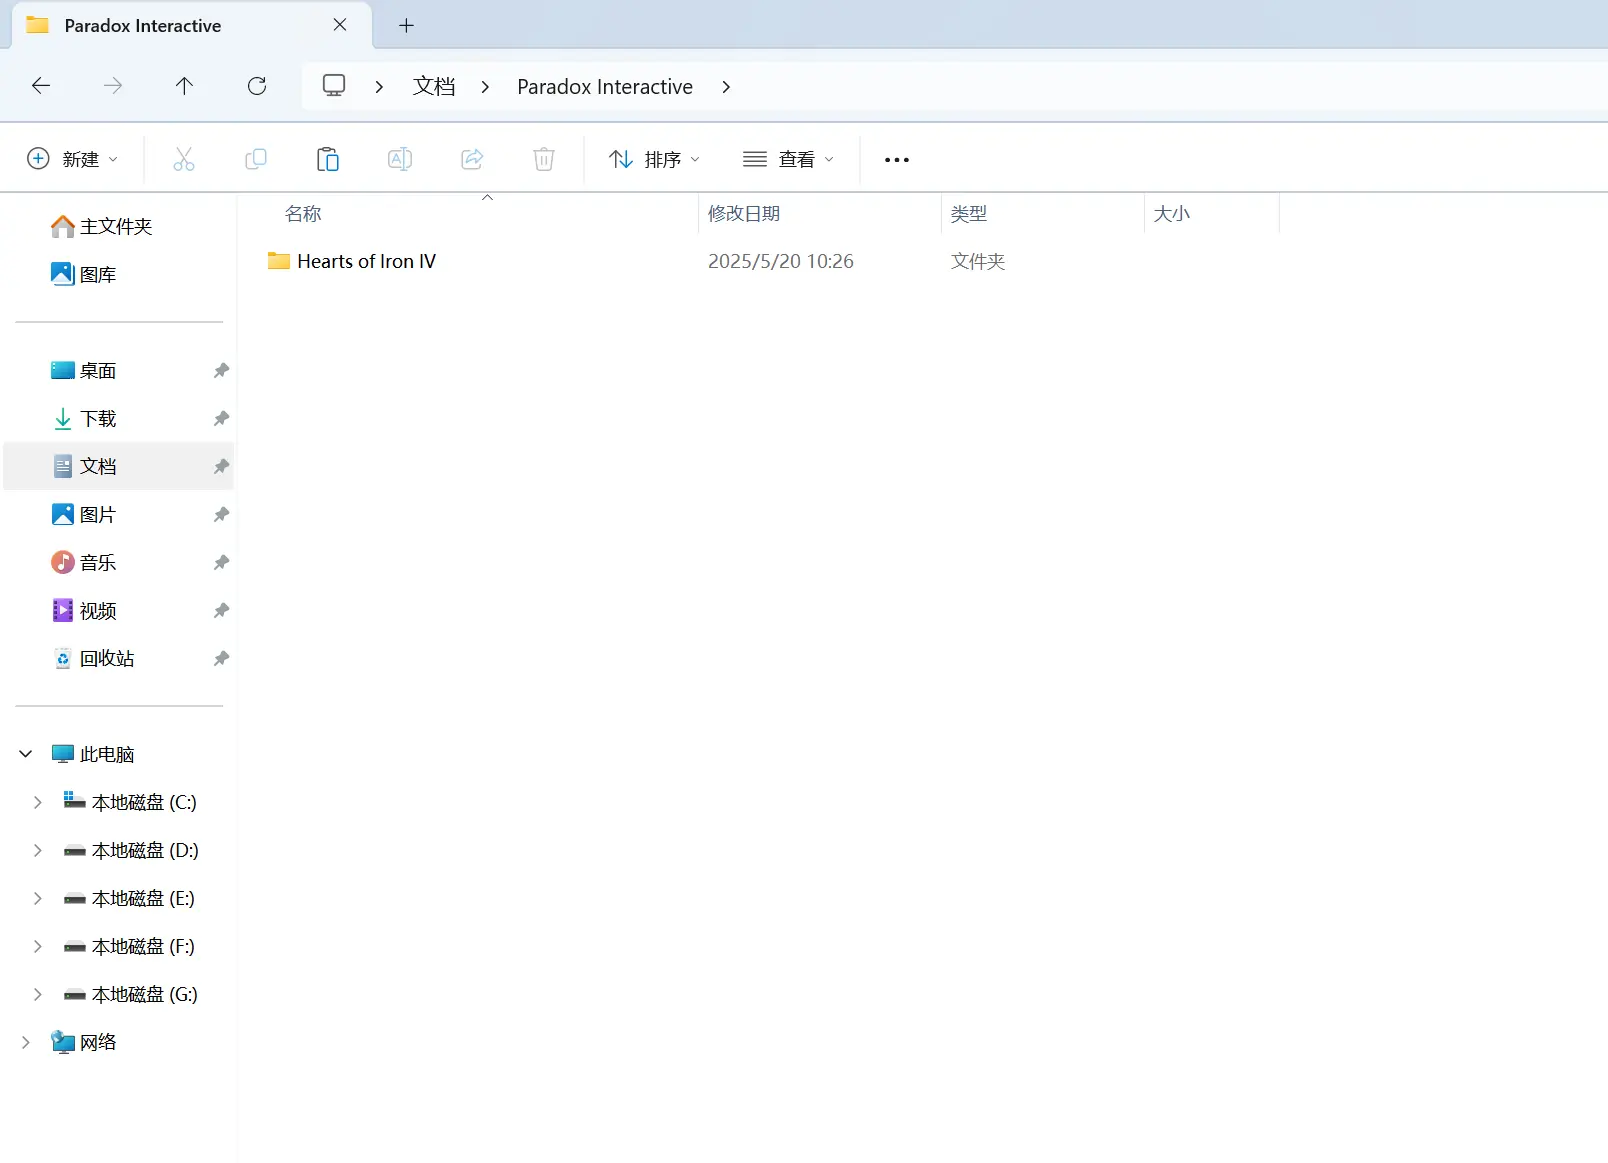Expand the 网络 tree node
Screen dimensions: 1608x1163
coord(26,1042)
